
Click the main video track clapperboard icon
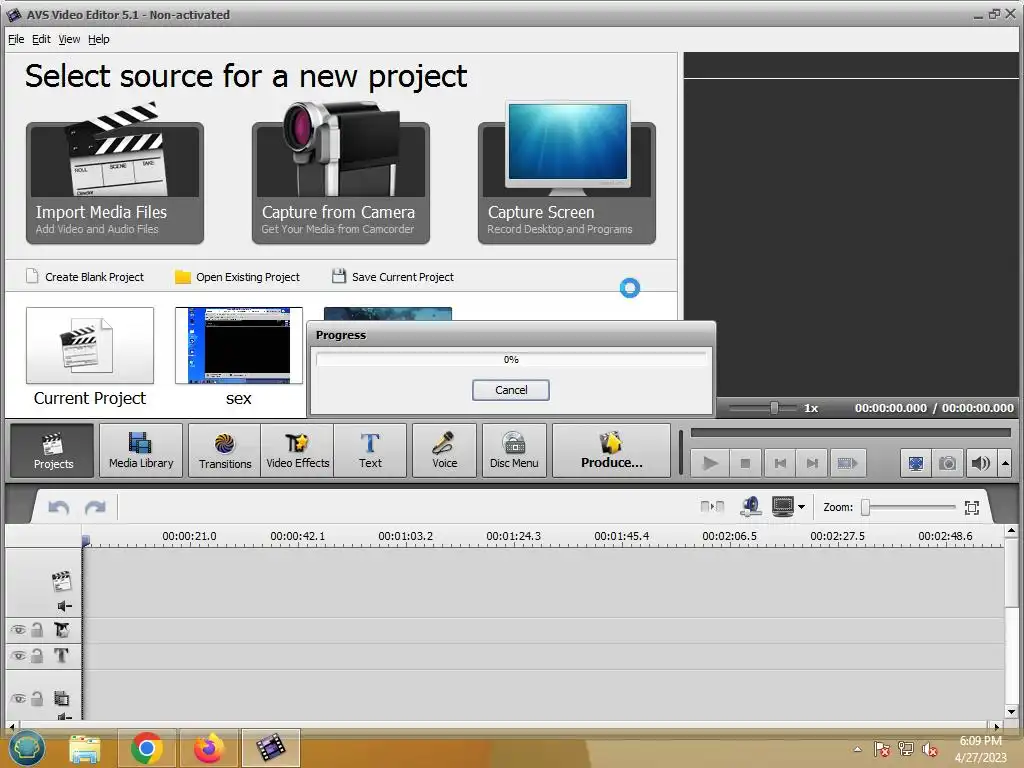click(x=61, y=580)
